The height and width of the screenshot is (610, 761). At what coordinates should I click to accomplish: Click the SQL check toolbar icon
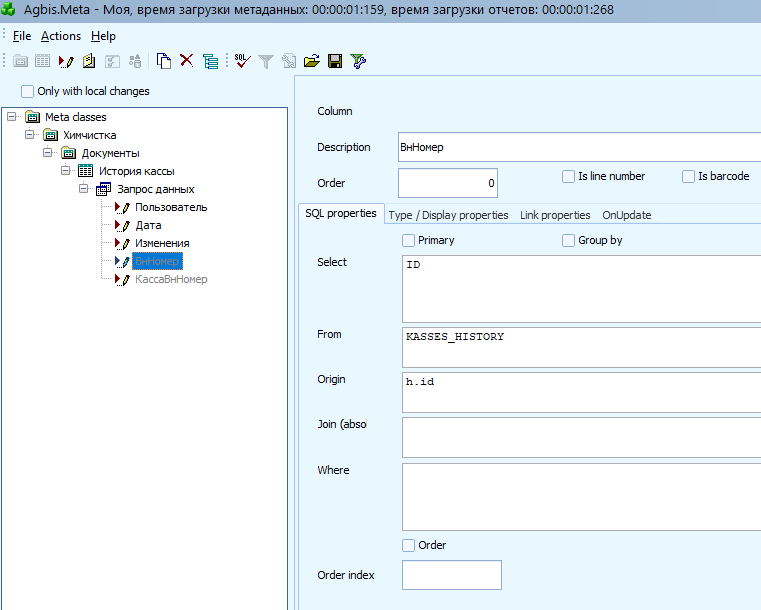(242, 61)
